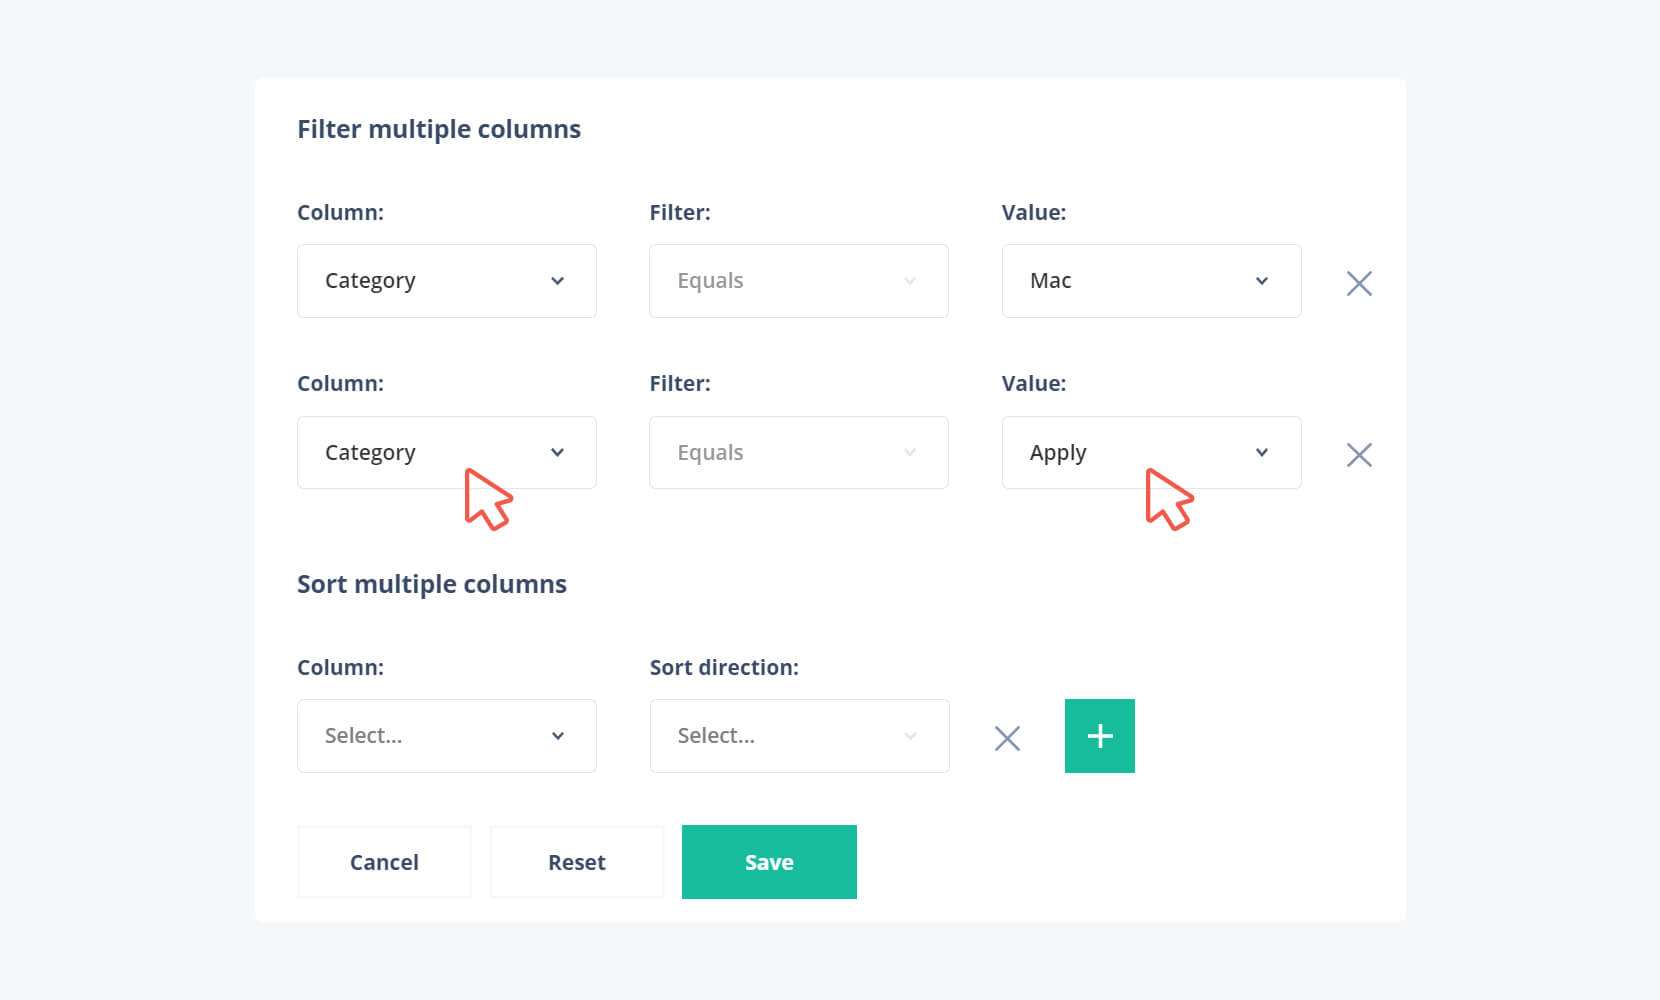Expand the Mac value dropdown

(1151, 281)
